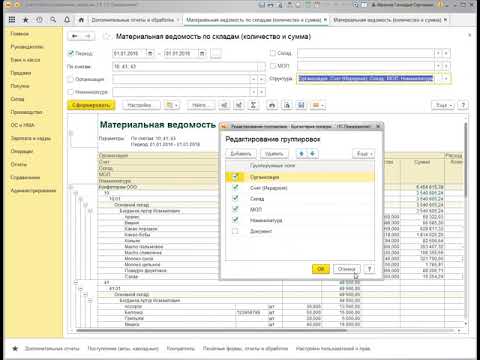480x360 pixels.
Task: Click Добавить in grouping dialog
Action: [241, 154]
